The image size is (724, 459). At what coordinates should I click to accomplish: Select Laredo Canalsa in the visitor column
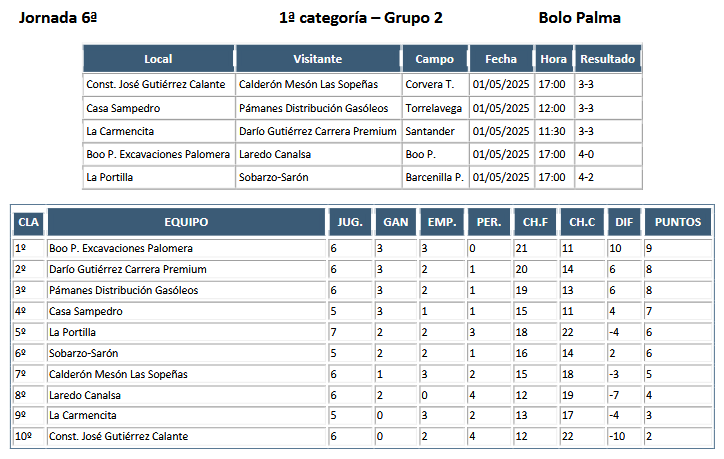(275, 154)
